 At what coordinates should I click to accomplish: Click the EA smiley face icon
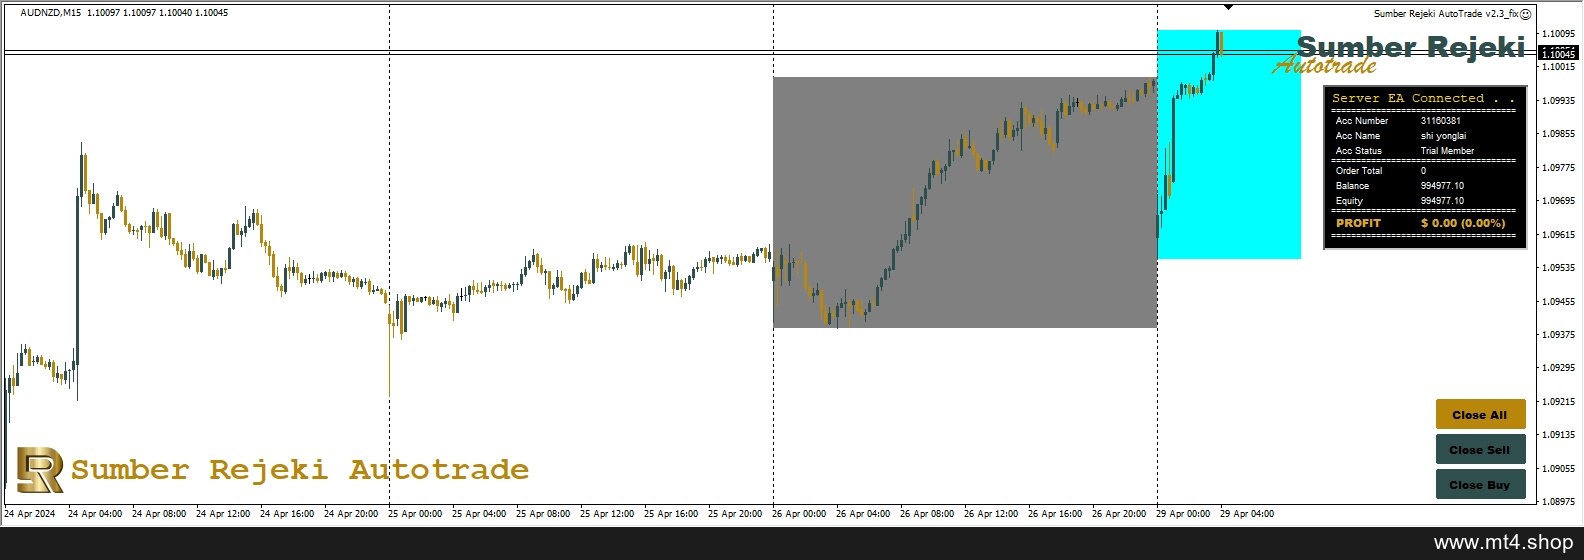(x=1525, y=14)
